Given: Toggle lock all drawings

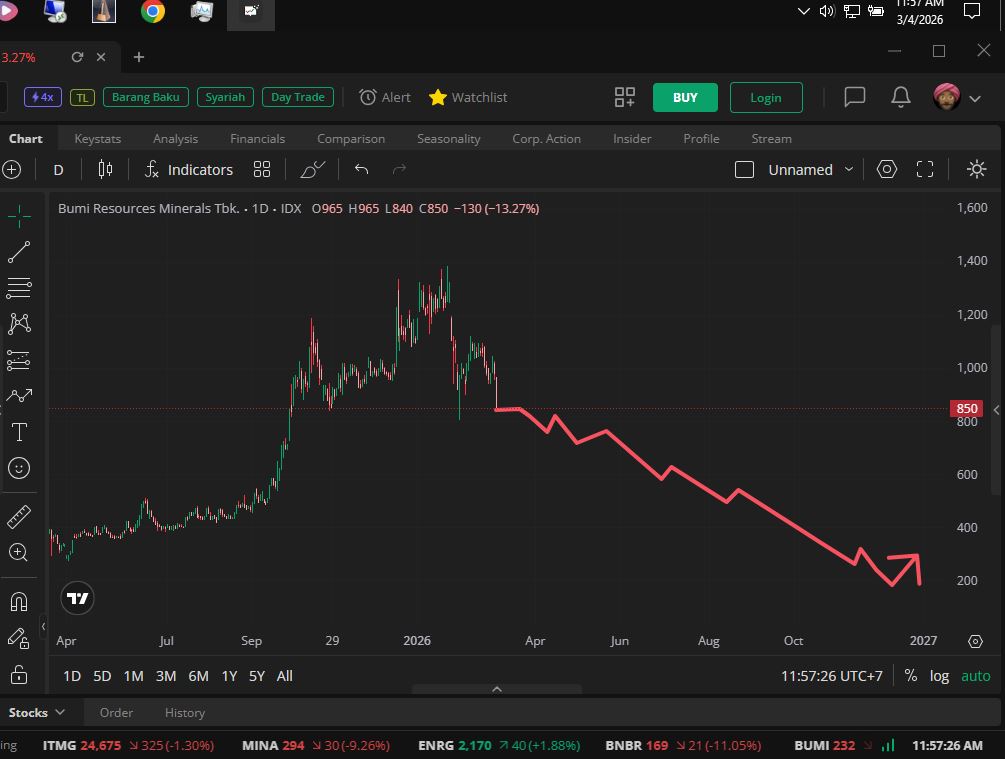Looking at the screenshot, I should click(19, 674).
